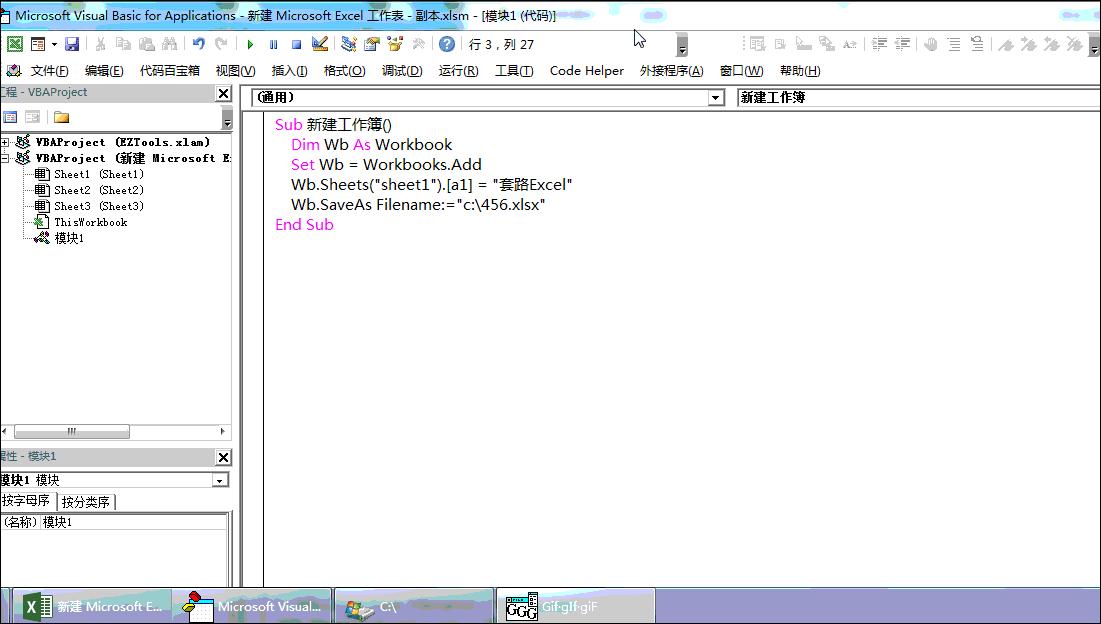Open the 外接程序(A) menu

pyautogui.click(x=671, y=71)
